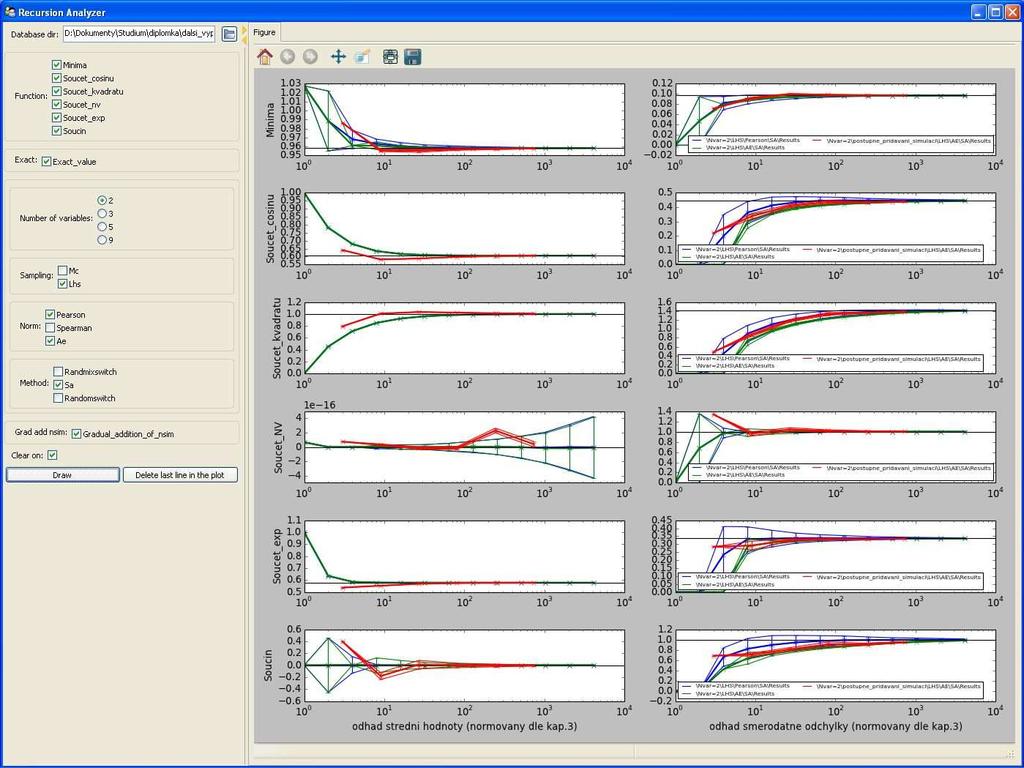Enable the Randmixswitch method
This screenshot has height=768, width=1024.
pos(57,372)
